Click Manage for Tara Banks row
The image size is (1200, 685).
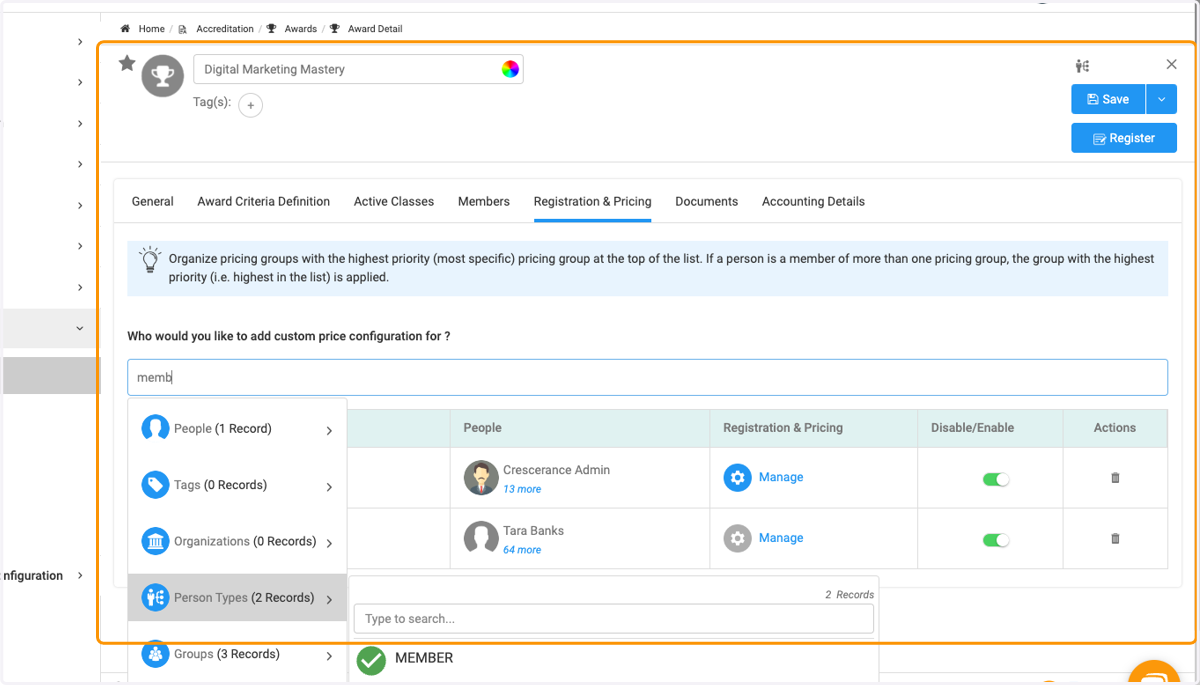[781, 538]
